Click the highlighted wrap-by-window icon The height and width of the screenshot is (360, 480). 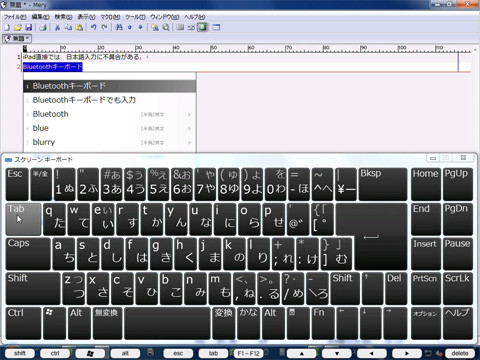click(202, 27)
